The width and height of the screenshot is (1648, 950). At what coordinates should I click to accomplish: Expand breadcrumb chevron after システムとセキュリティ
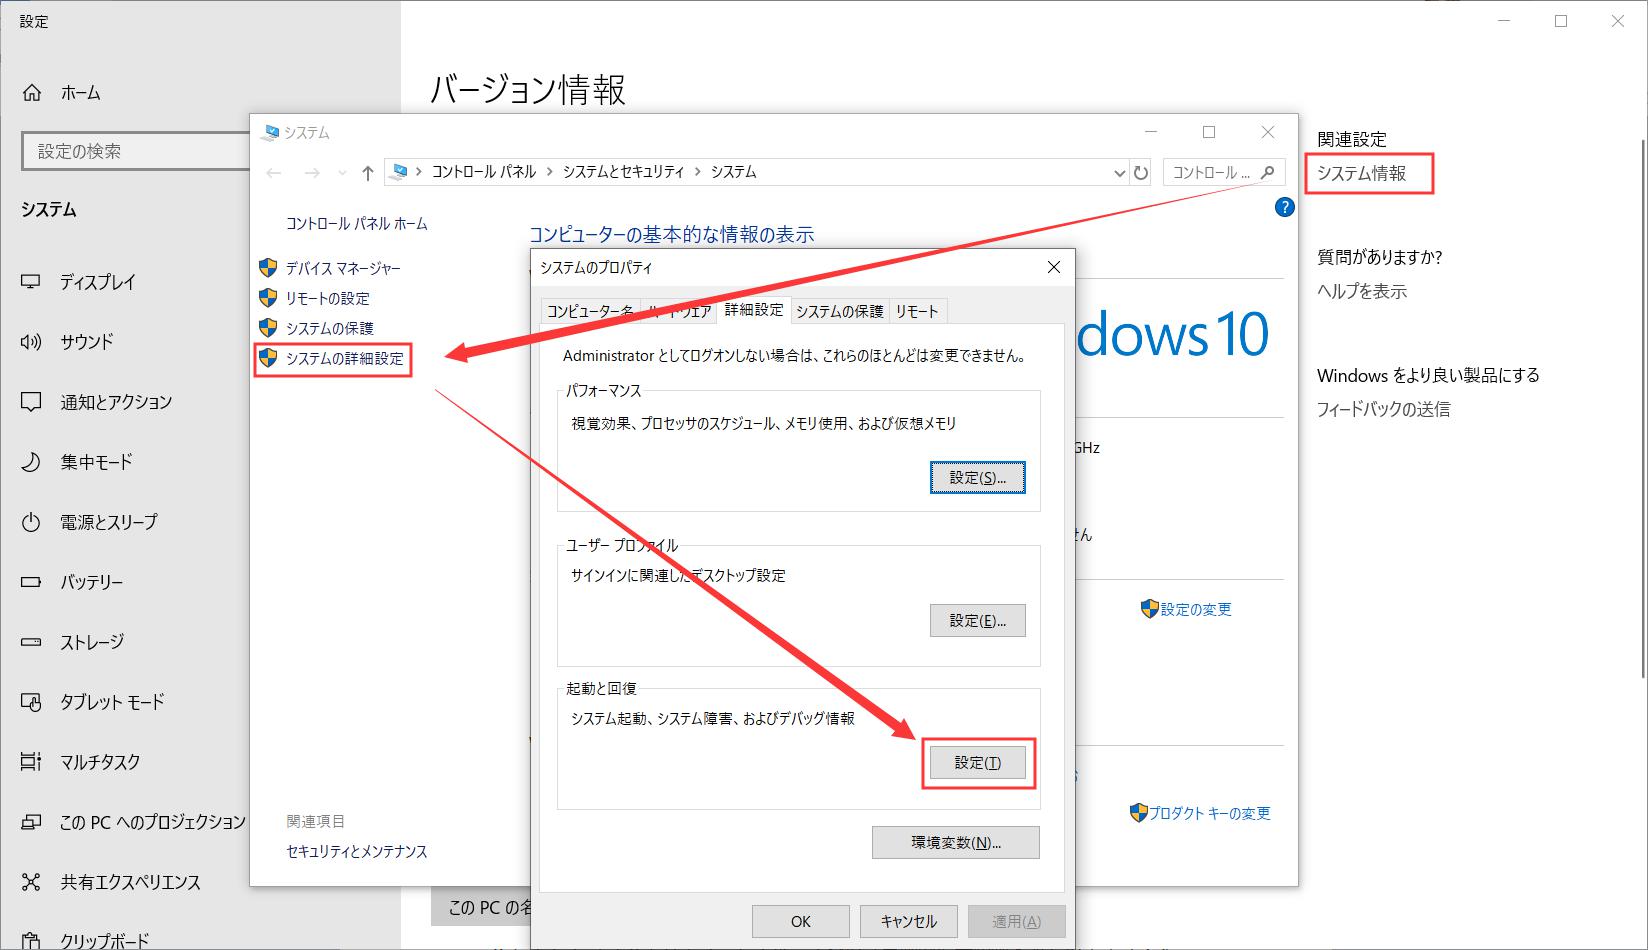697,172
